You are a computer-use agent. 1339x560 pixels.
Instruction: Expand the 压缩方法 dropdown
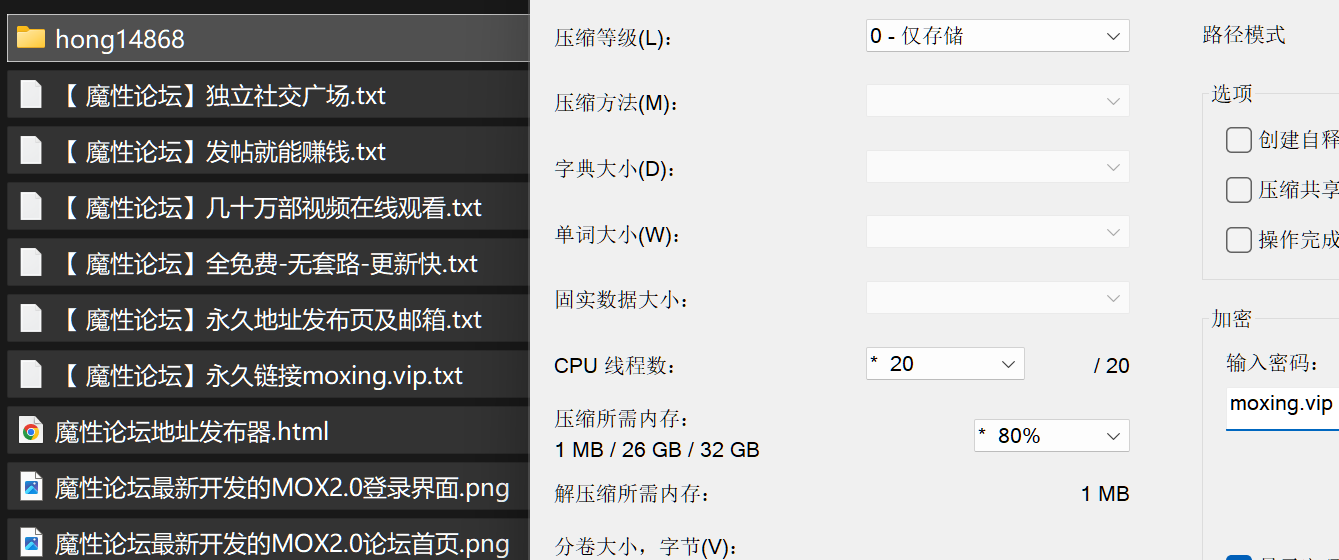pyautogui.click(x=998, y=101)
